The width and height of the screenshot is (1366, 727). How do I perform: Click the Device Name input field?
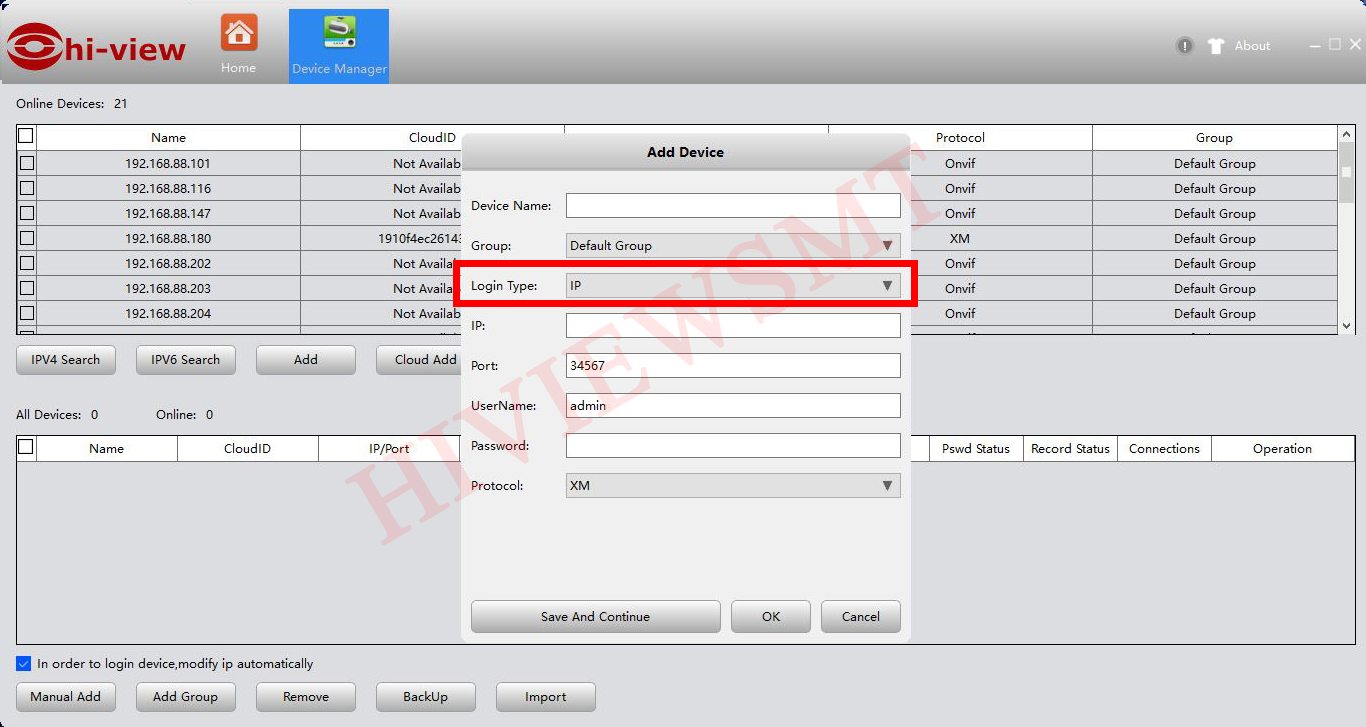pos(733,206)
